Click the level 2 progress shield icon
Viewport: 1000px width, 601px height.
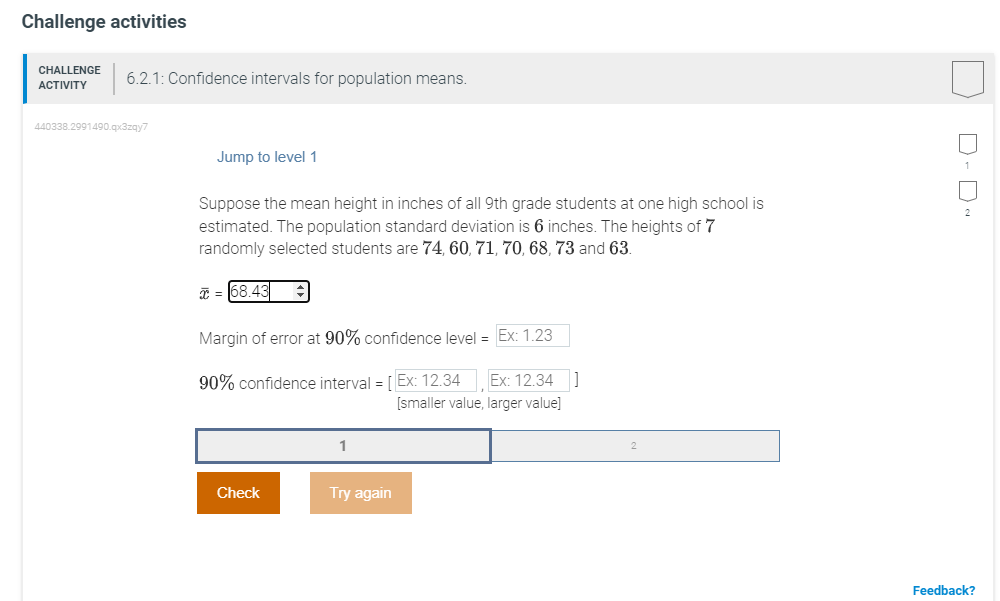[x=966, y=190]
